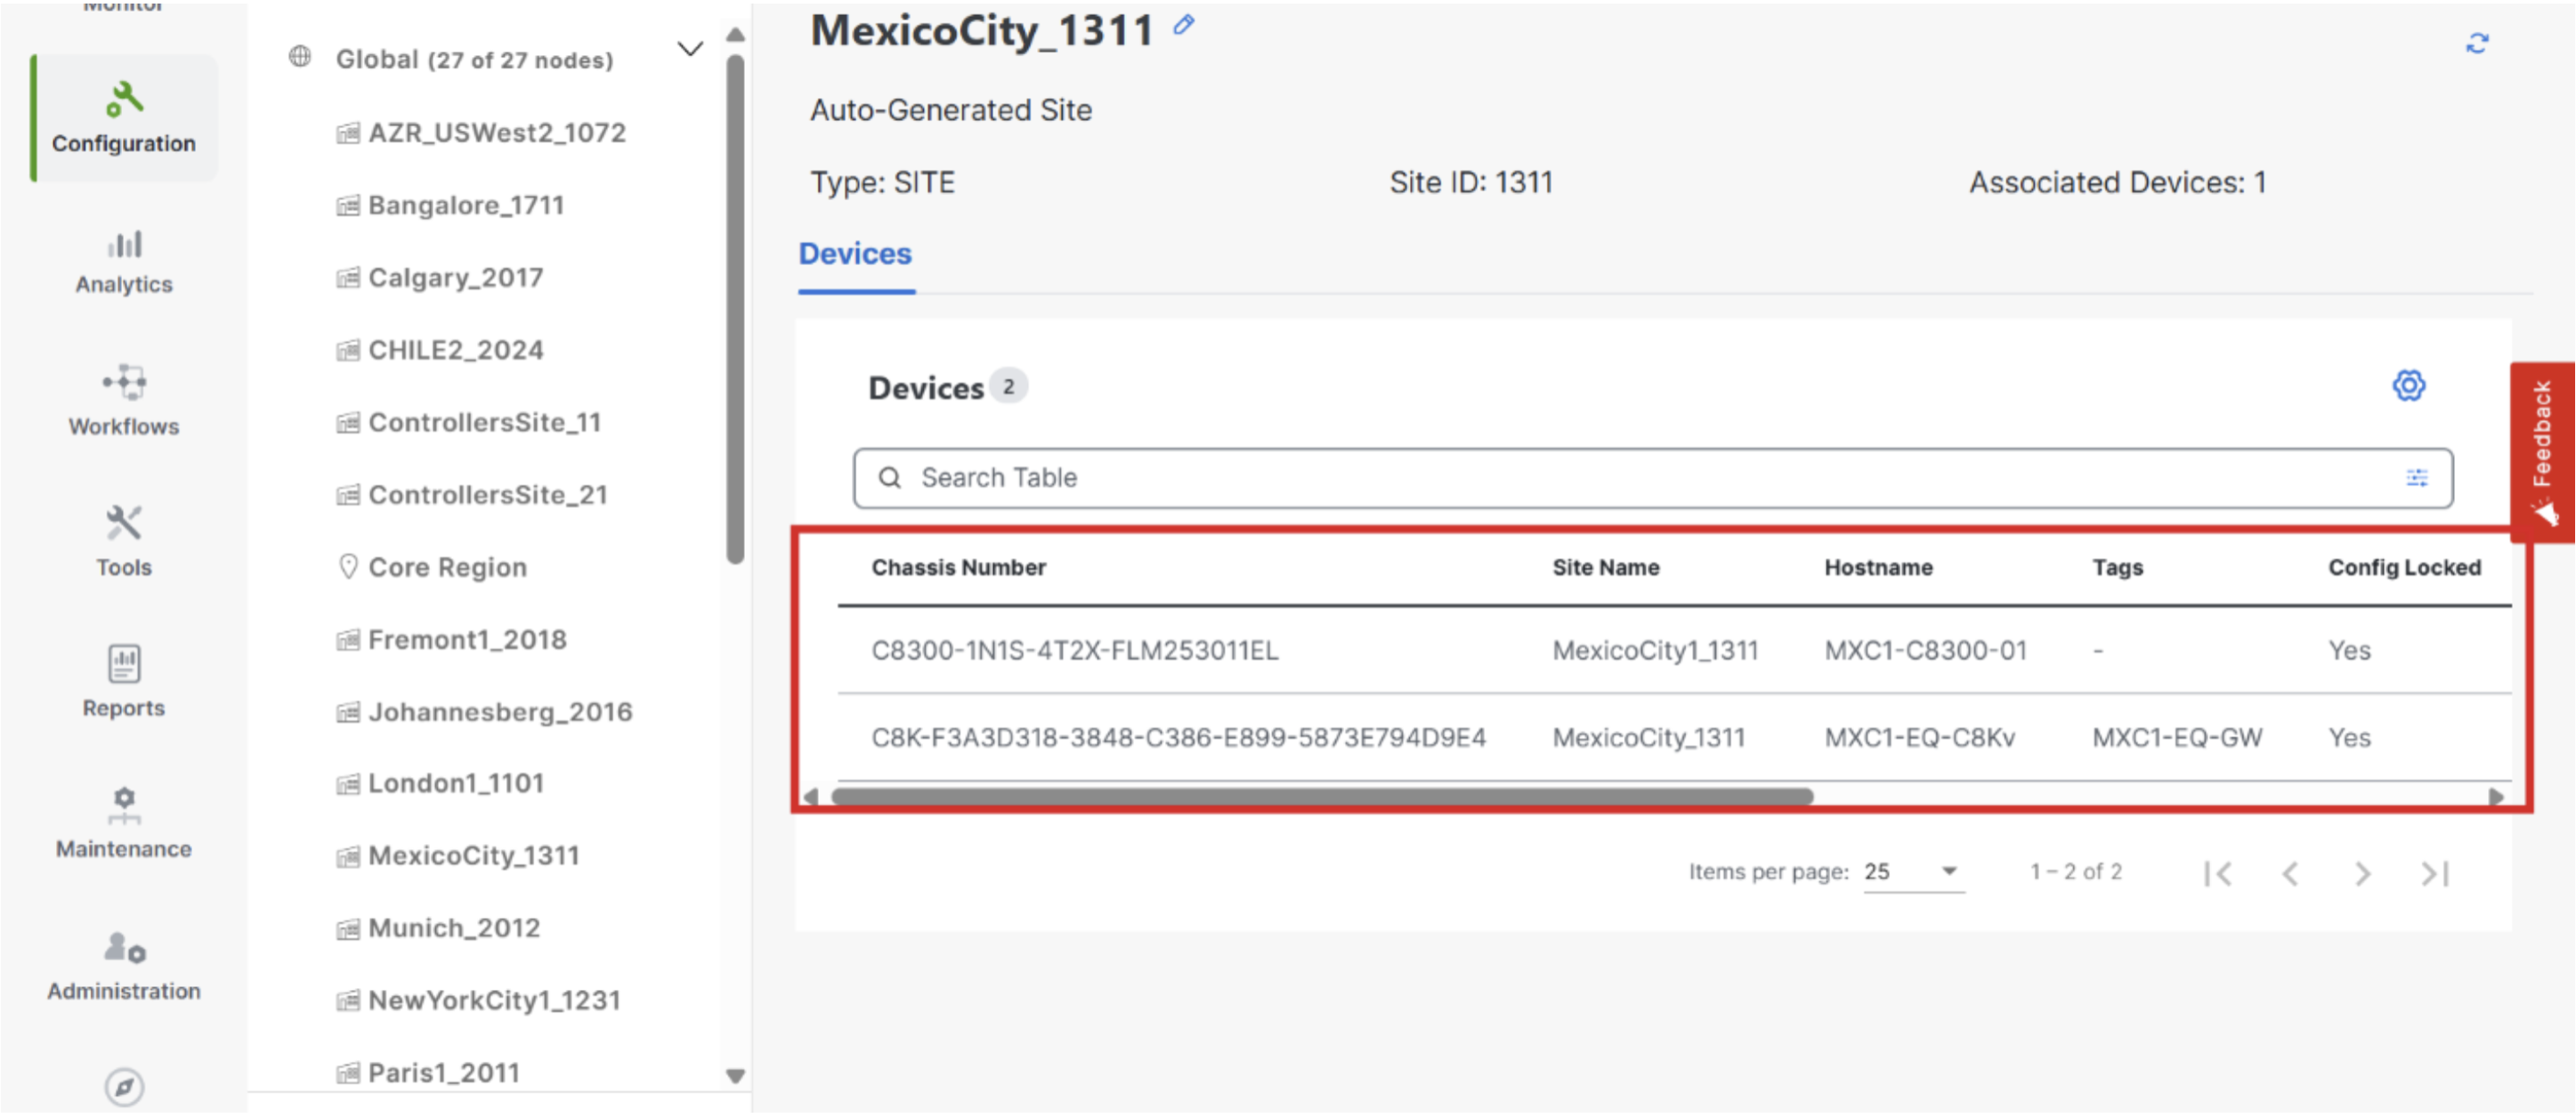The image size is (2576, 1118).
Task: Edit the MexicoCity_1311 site name with the pencil icon
Action: (1184, 25)
